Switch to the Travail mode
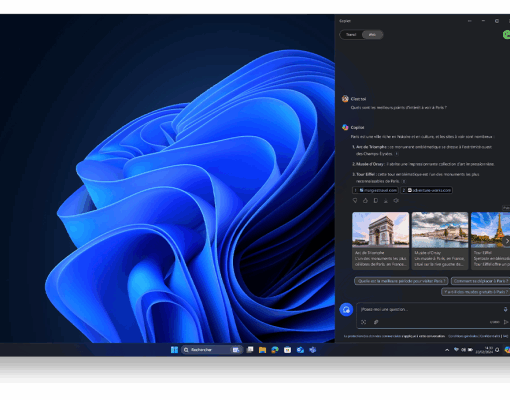This screenshot has width=510, height=400. click(351, 35)
